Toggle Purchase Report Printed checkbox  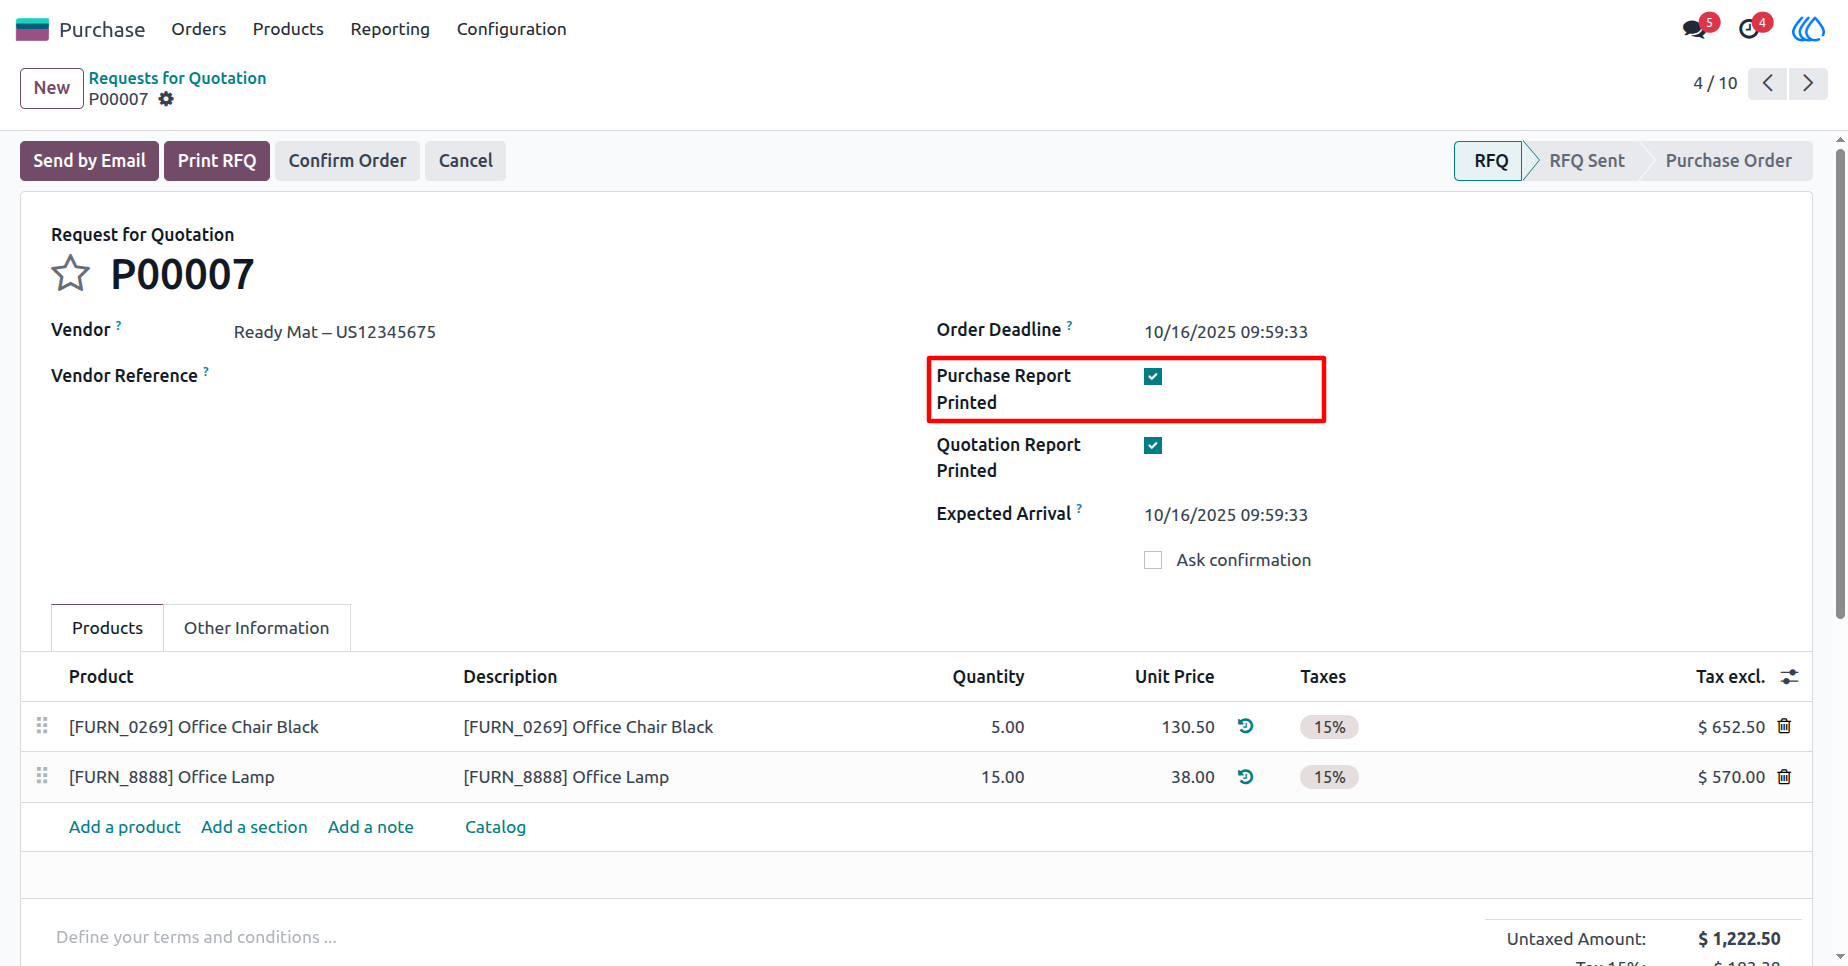(x=1153, y=376)
